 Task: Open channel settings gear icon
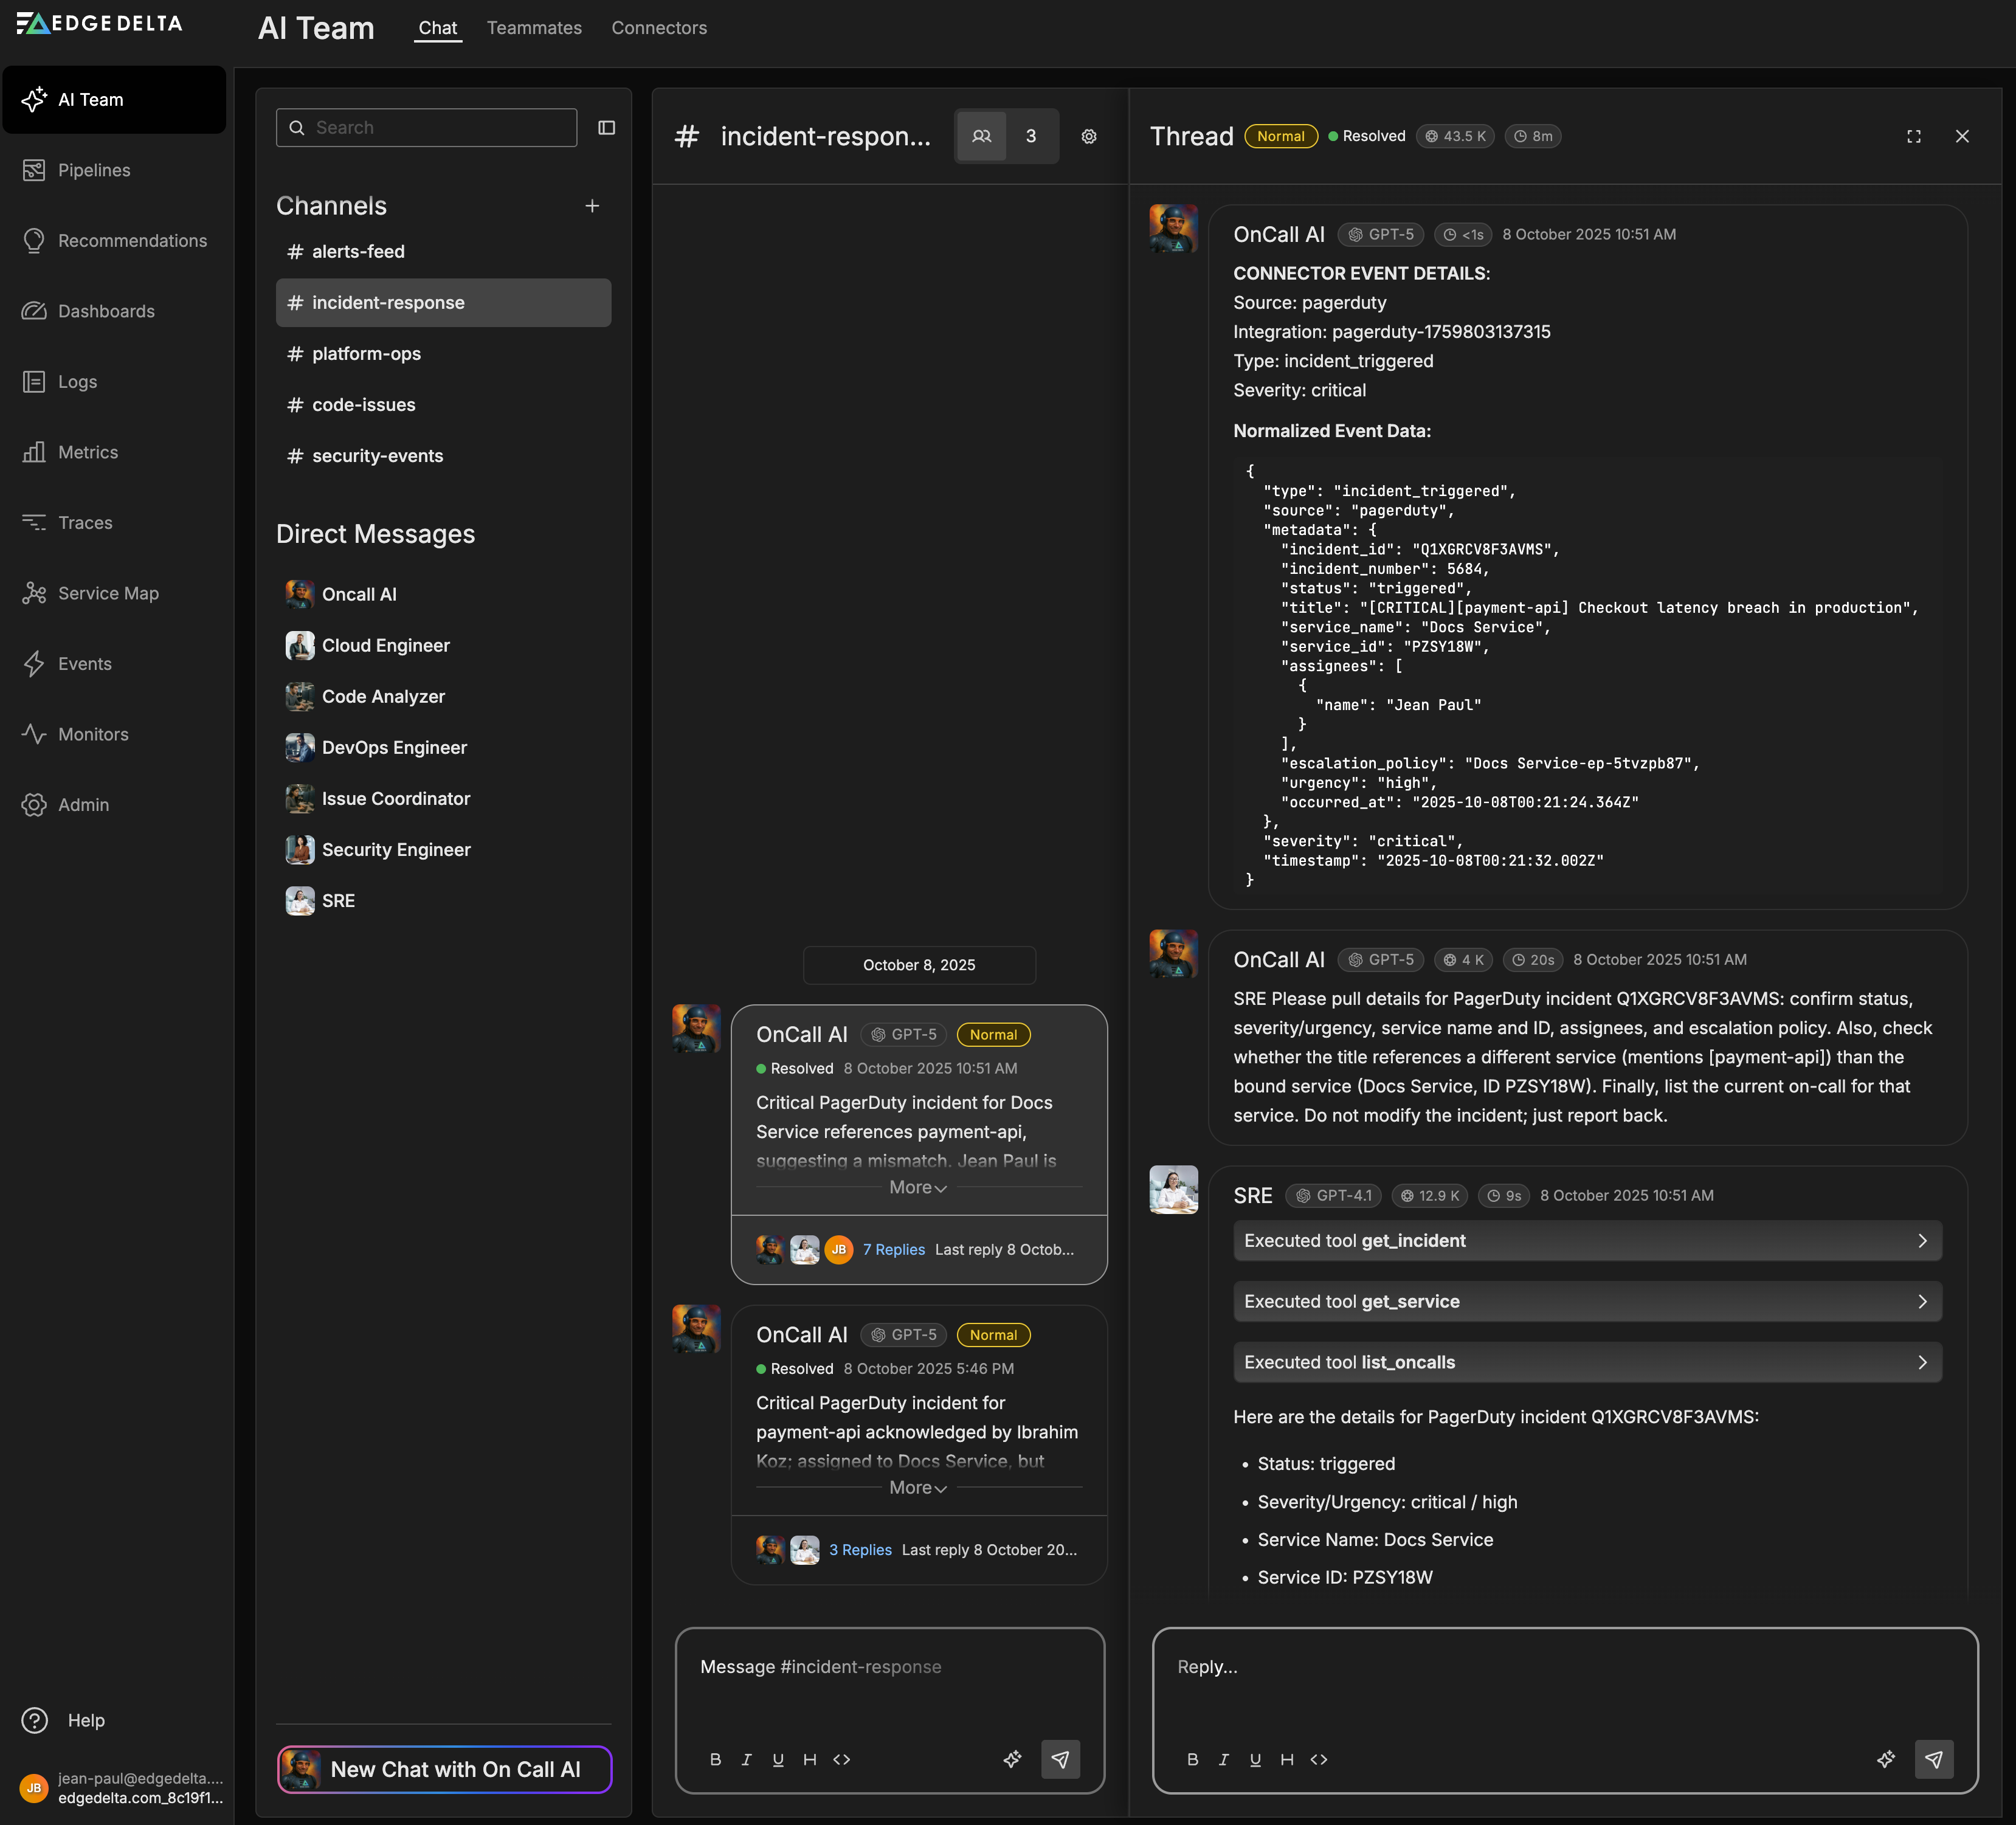(x=1089, y=137)
